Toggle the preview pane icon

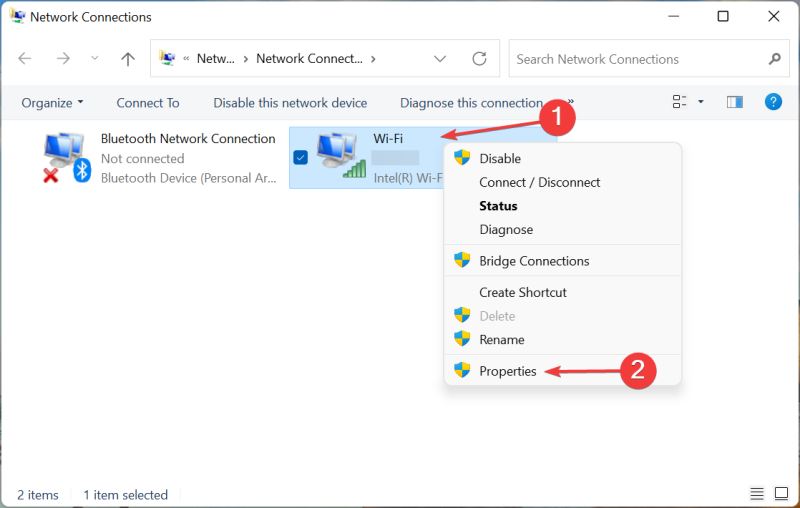pos(735,102)
